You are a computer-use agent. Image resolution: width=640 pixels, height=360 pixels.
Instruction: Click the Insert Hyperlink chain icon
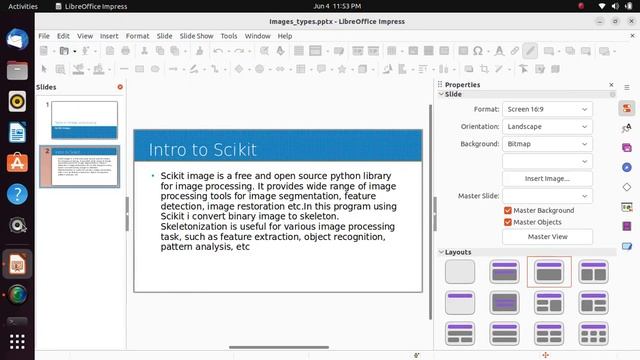514,51
